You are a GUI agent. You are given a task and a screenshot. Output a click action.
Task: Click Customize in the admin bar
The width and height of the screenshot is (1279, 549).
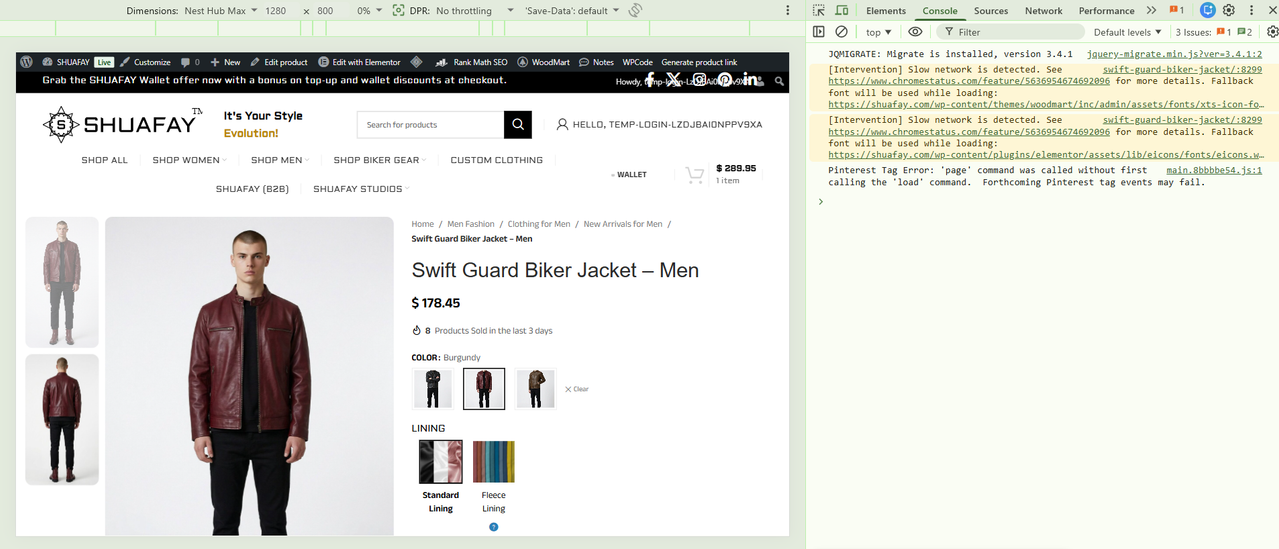pos(145,62)
